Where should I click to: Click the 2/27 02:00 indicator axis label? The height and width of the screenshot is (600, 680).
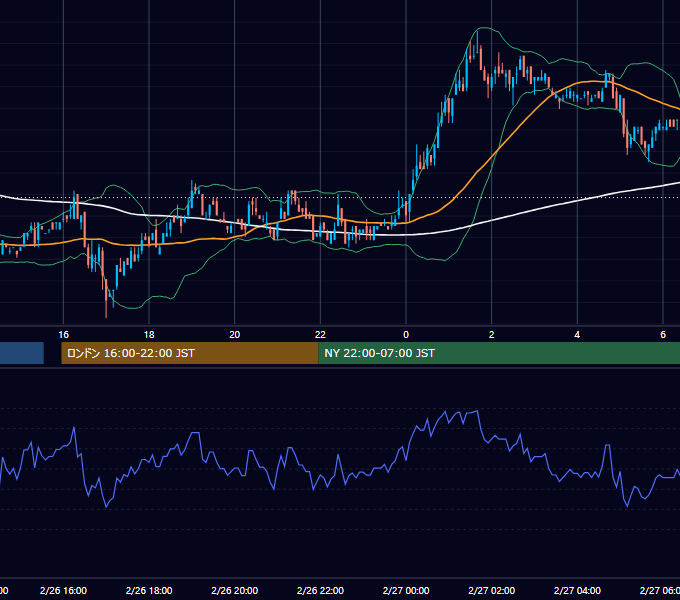click(491, 590)
